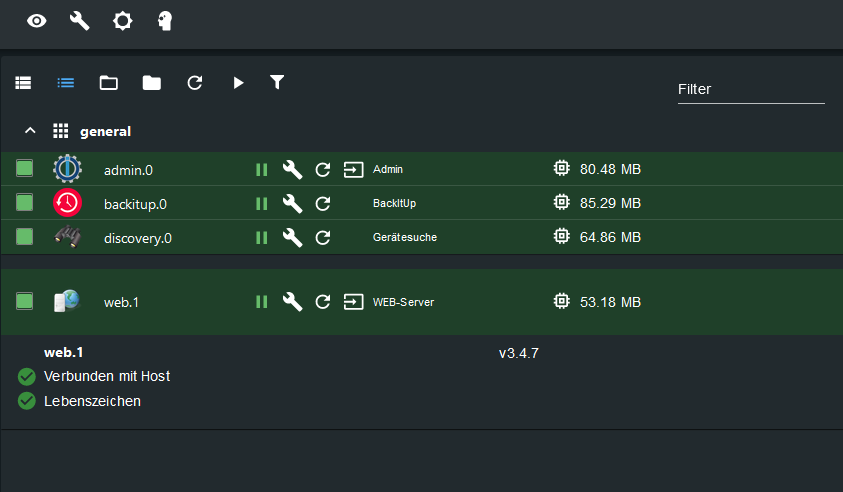The width and height of the screenshot is (843, 492).
Task: Tick the admin.0 checkbox
Action: pyautogui.click(x=25, y=169)
